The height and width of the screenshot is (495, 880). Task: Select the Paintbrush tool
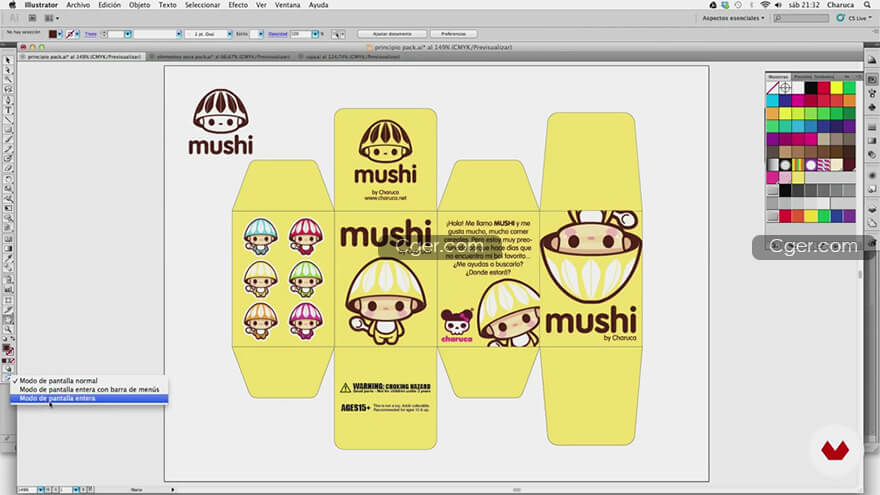pyautogui.click(x=8, y=139)
